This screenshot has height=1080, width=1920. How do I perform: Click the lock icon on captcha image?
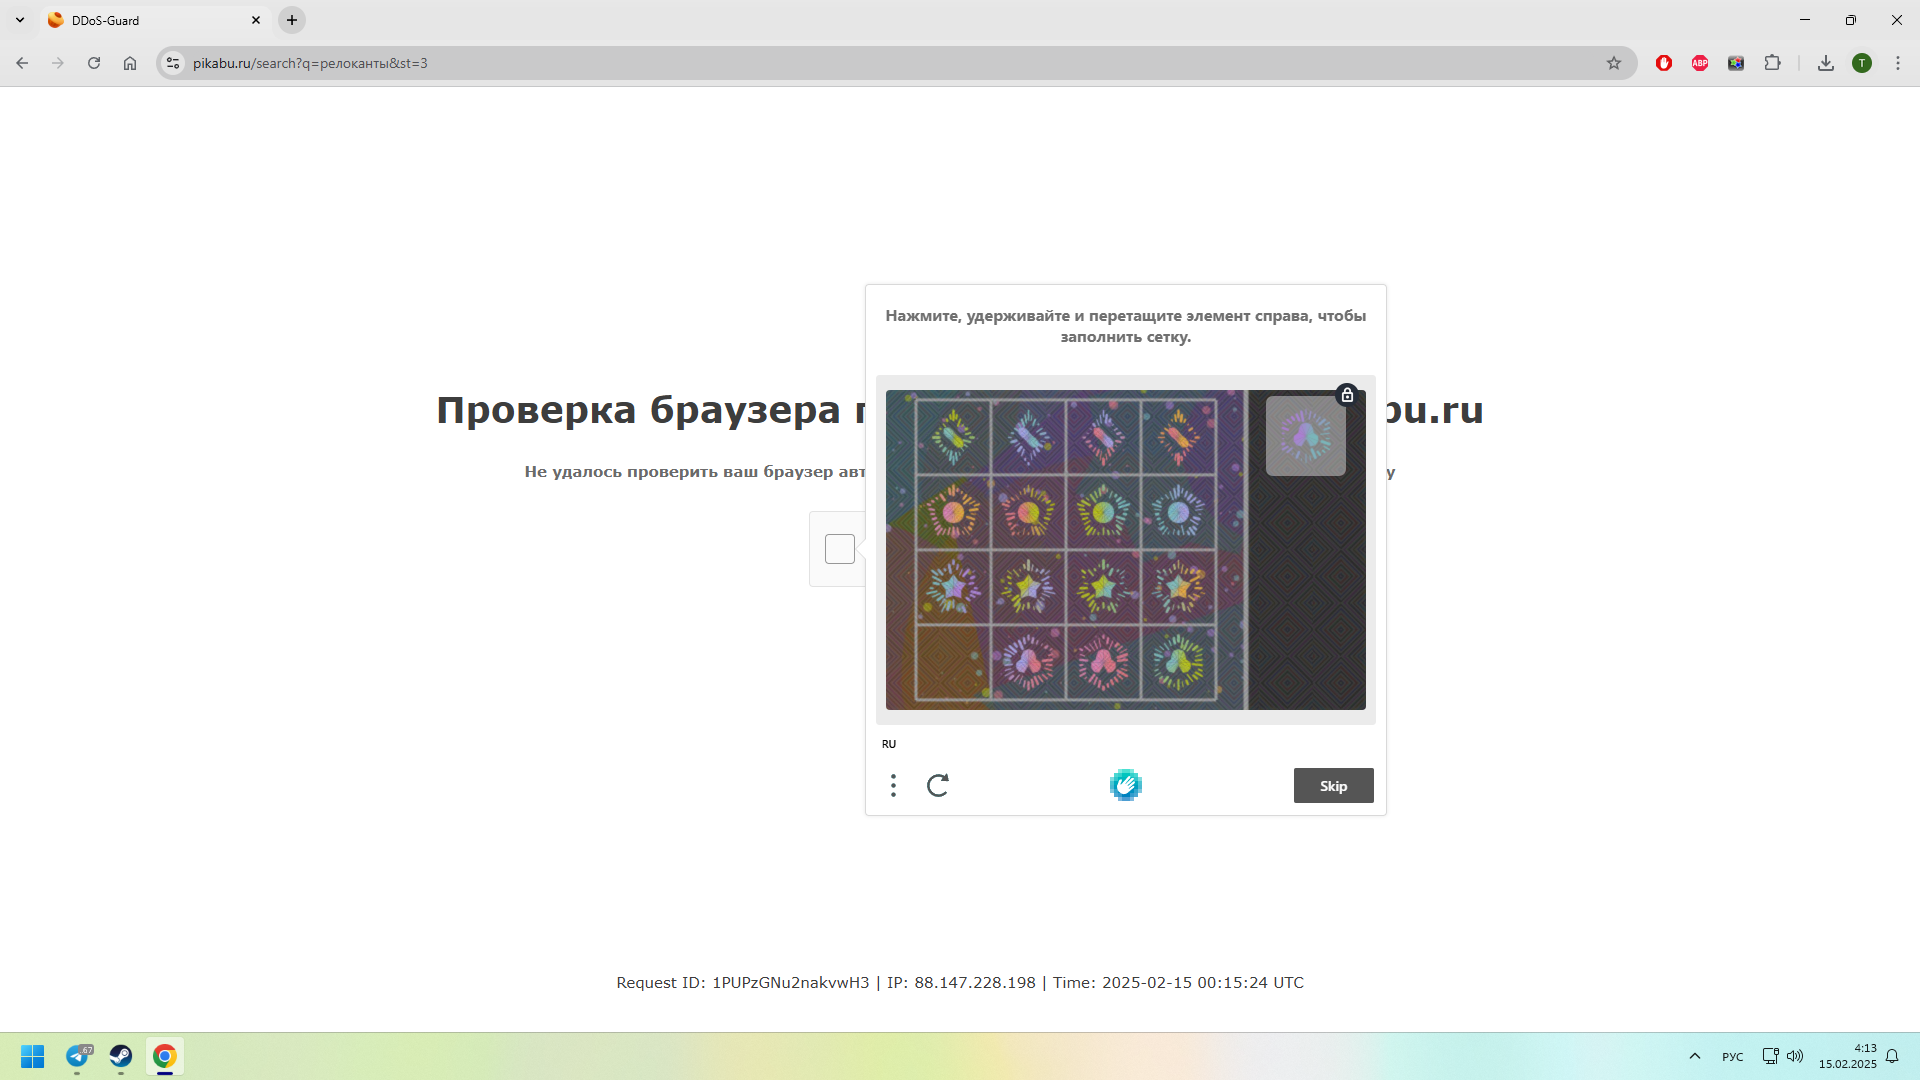(1347, 395)
